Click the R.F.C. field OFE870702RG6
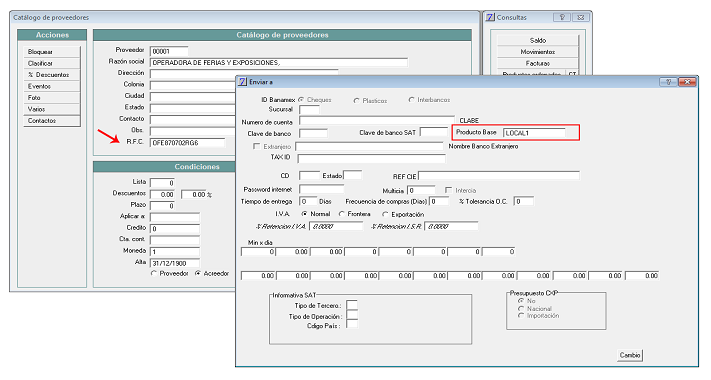The height and width of the screenshot is (380, 711). [187, 143]
